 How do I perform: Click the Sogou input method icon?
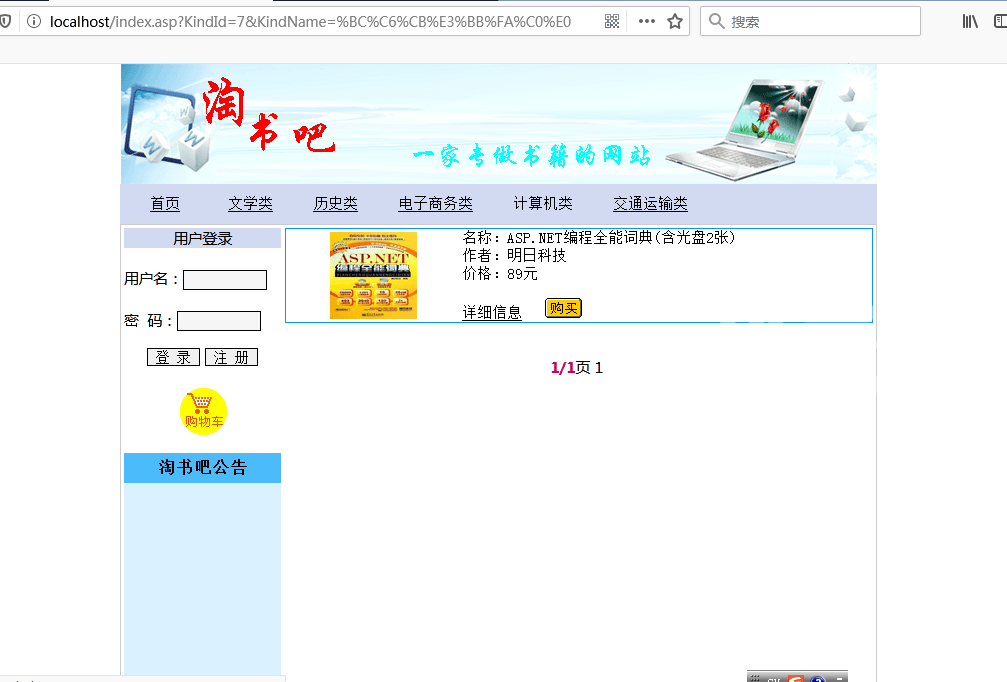796,679
